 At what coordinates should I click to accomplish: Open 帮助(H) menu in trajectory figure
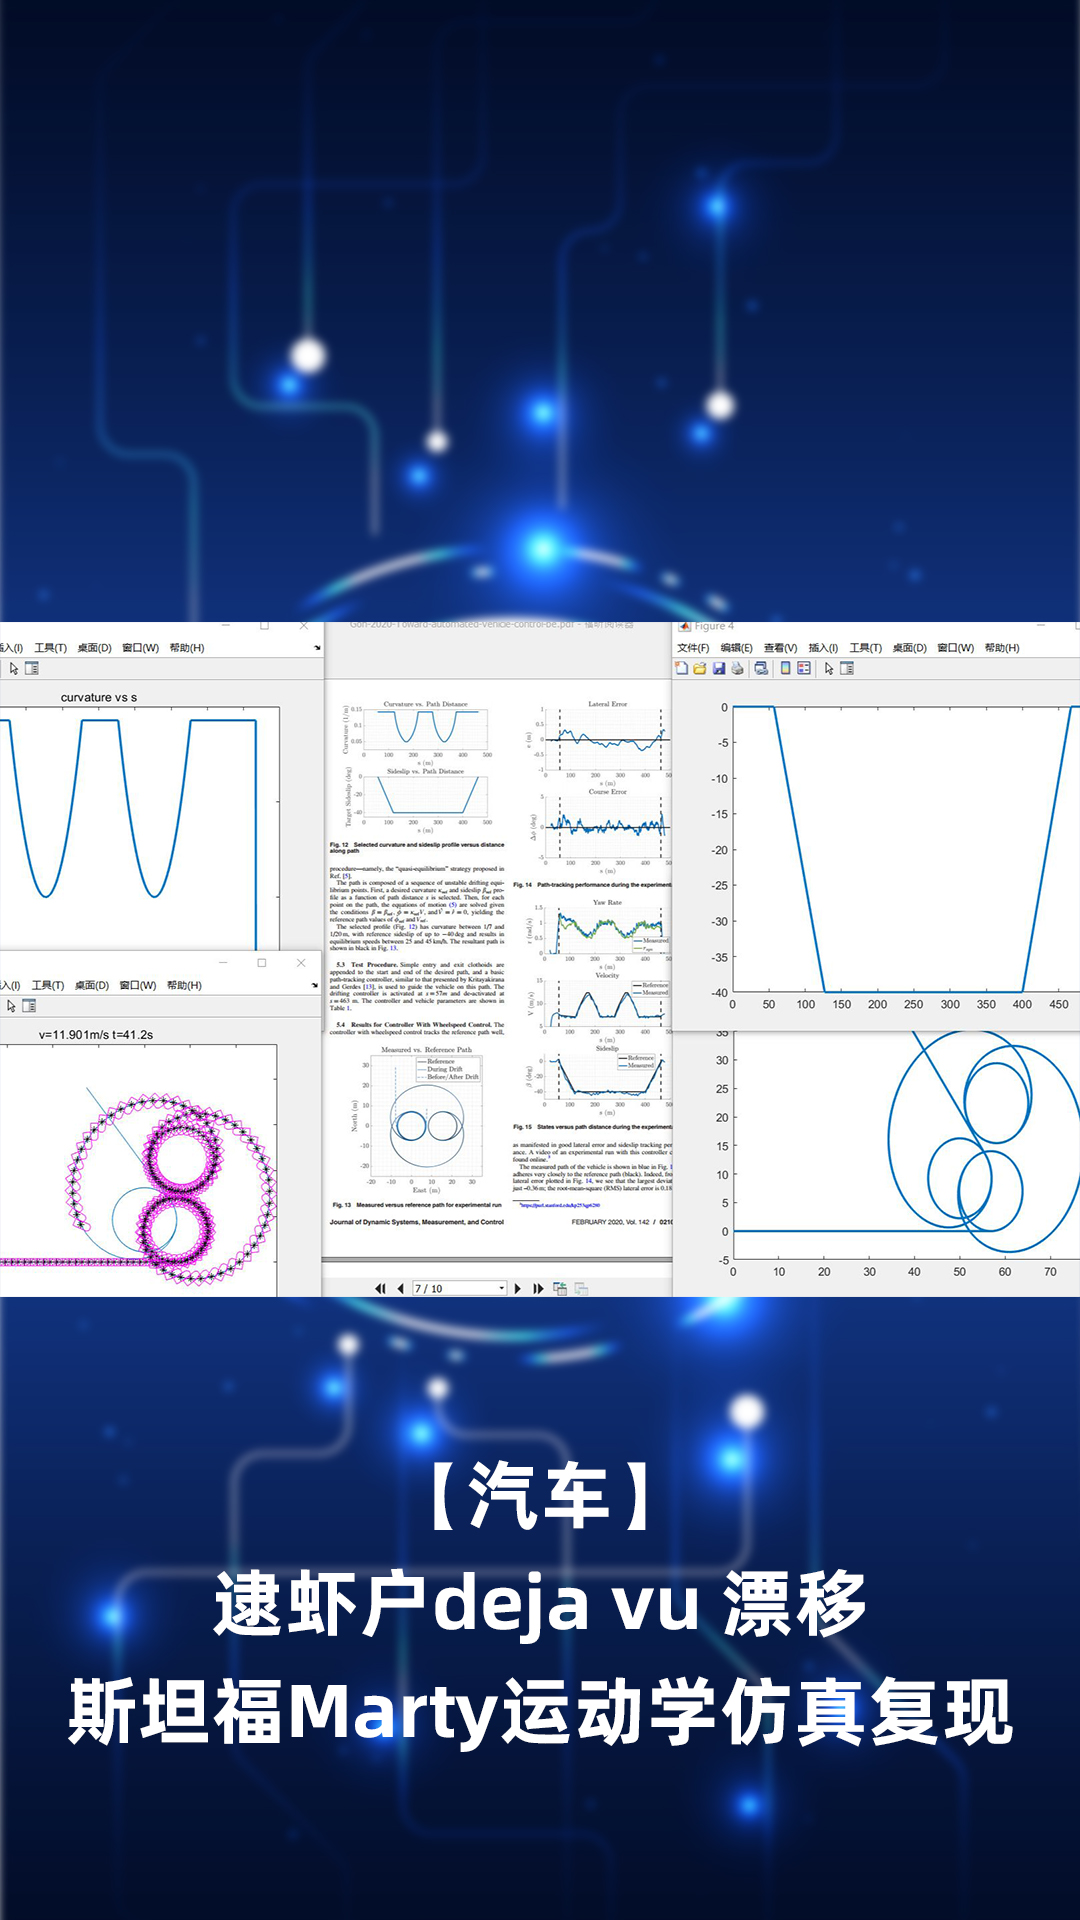184,985
